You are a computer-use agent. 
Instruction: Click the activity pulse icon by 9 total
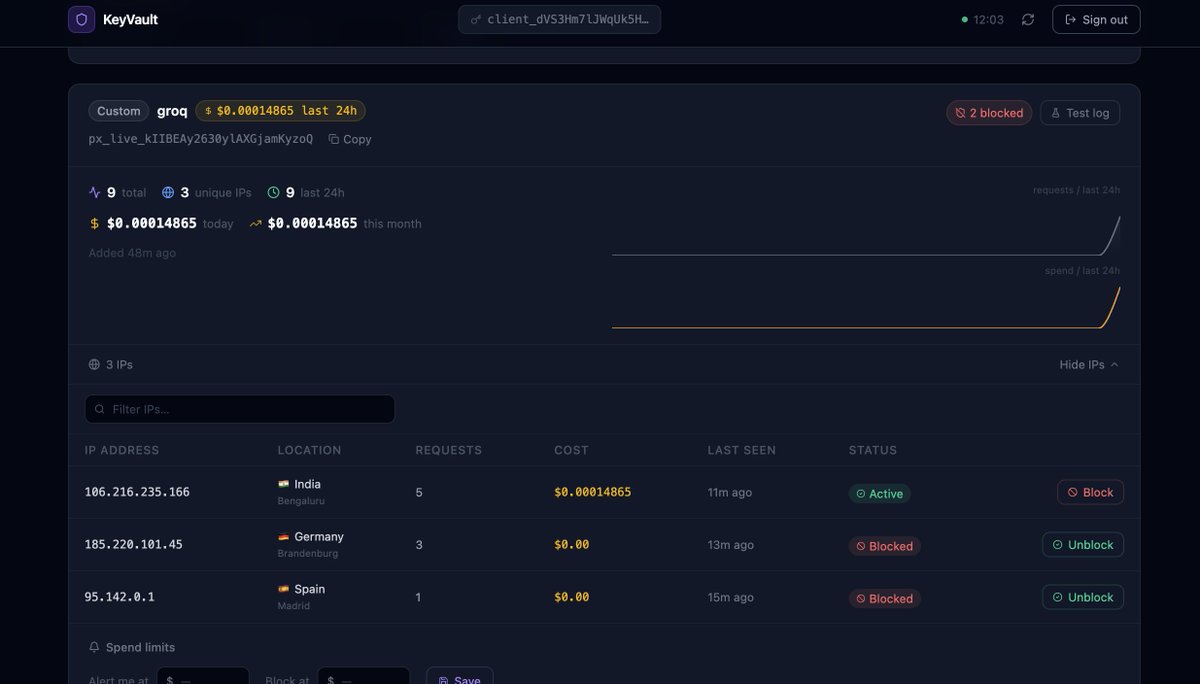[95, 192]
